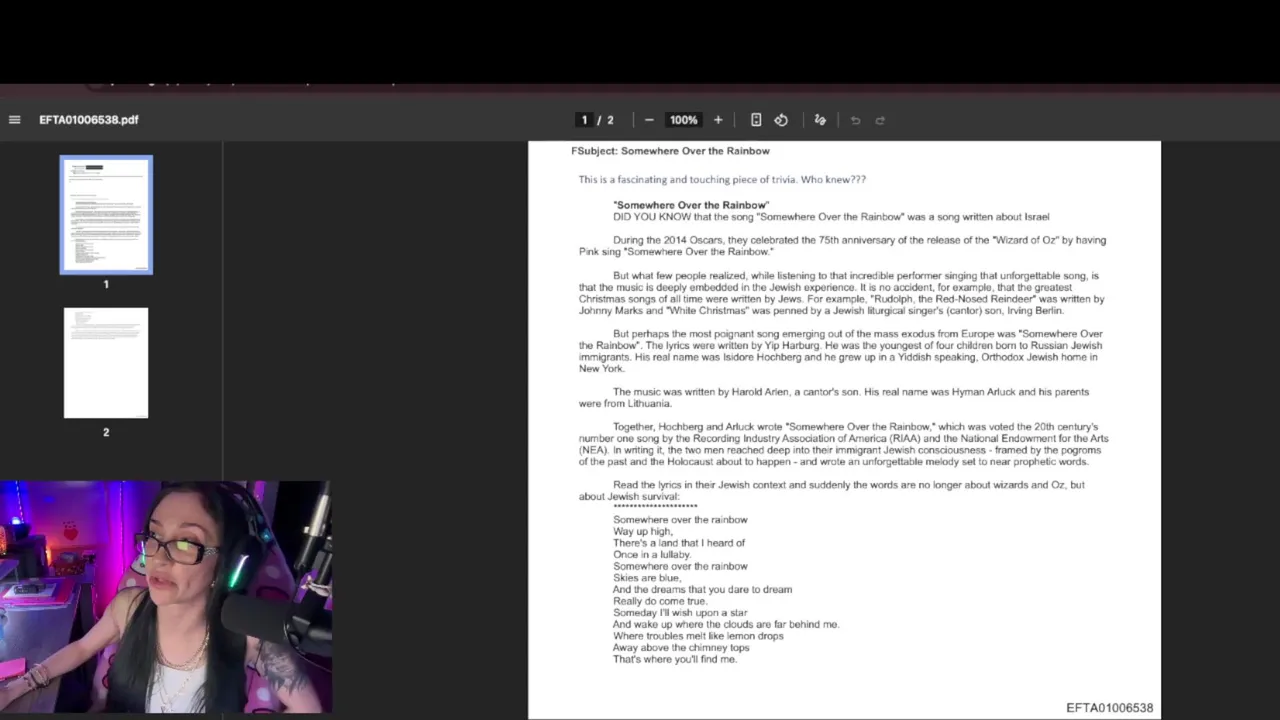
Task: Click 'Read the lyrics in their Jewish context' line
Action: pos(831,491)
